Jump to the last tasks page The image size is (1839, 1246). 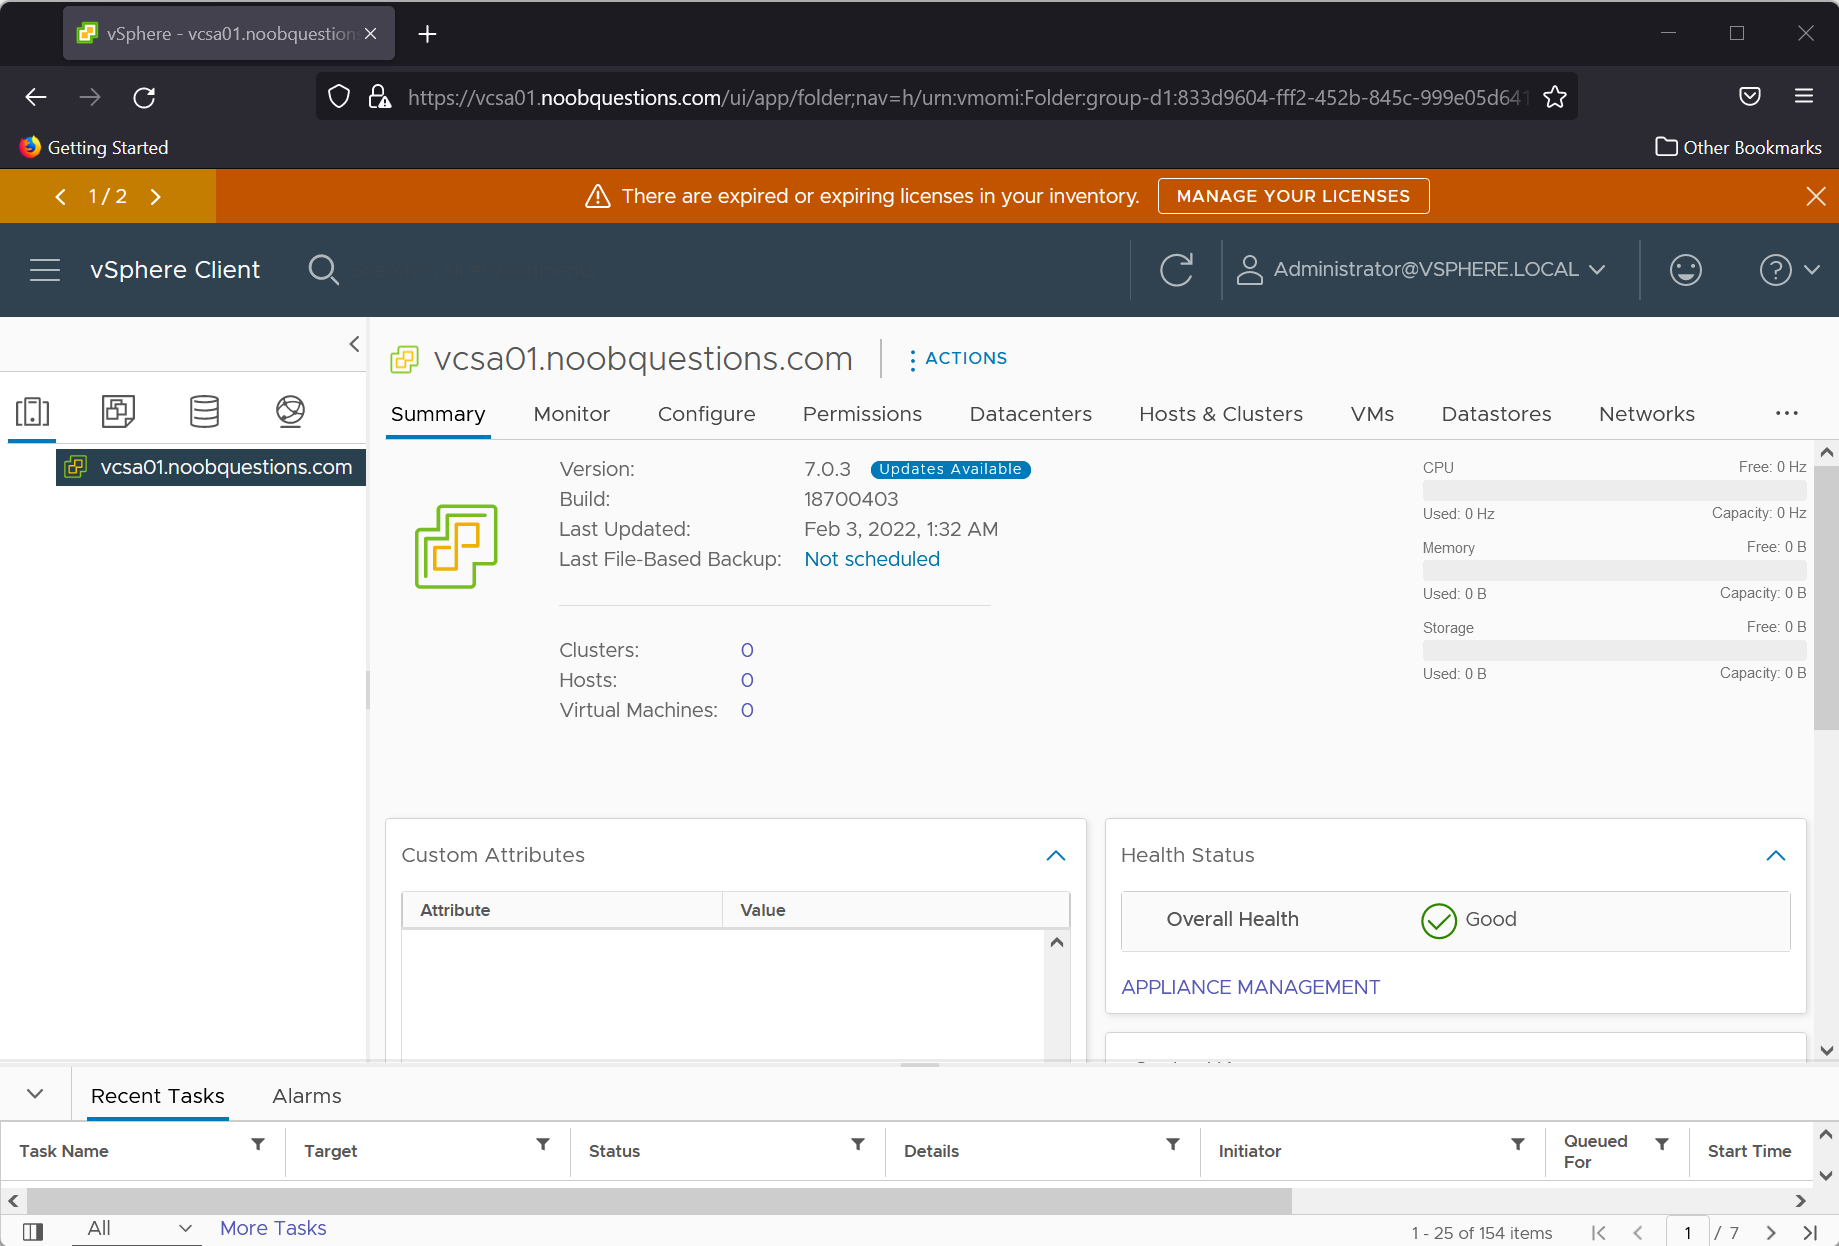point(1809,1233)
